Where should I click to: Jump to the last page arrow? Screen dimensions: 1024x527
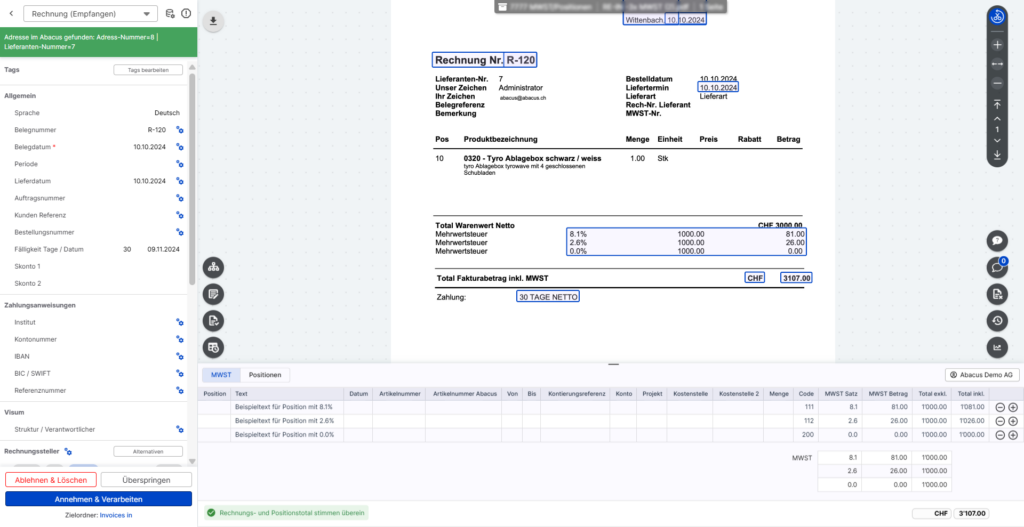pyautogui.click(x=997, y=155)
